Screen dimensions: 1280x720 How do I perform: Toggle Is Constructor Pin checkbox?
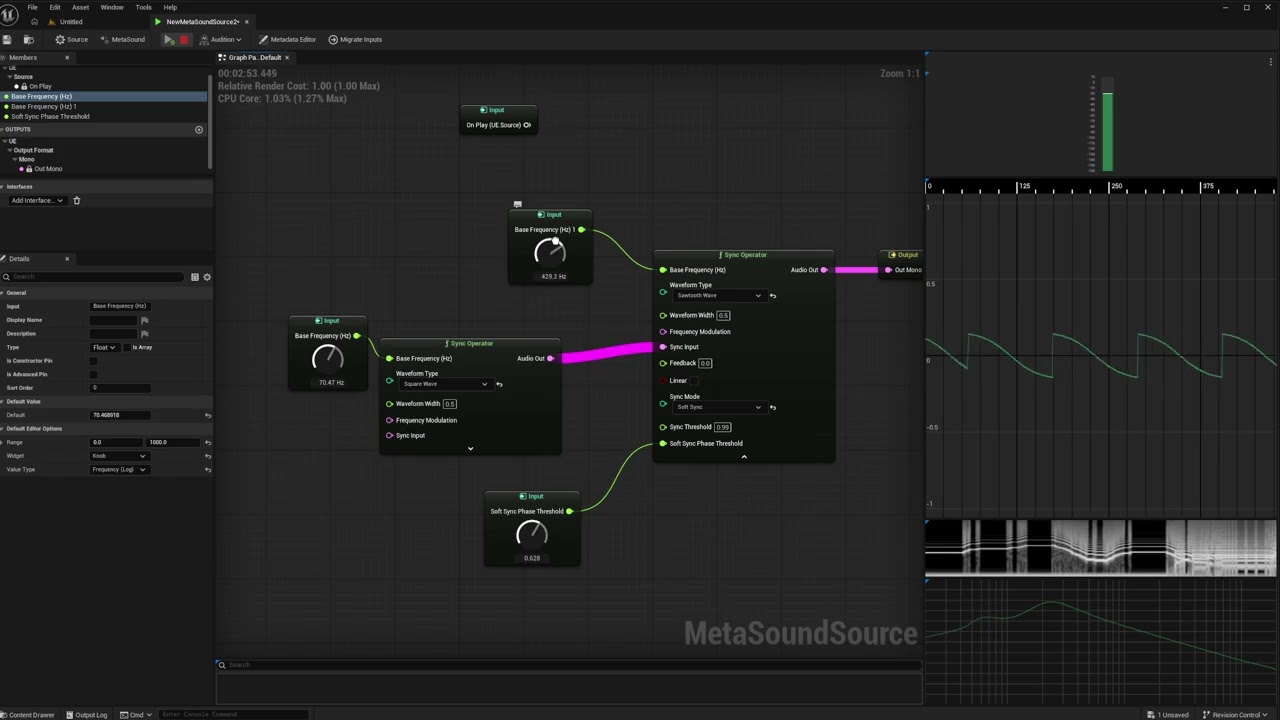pos(94,361)
